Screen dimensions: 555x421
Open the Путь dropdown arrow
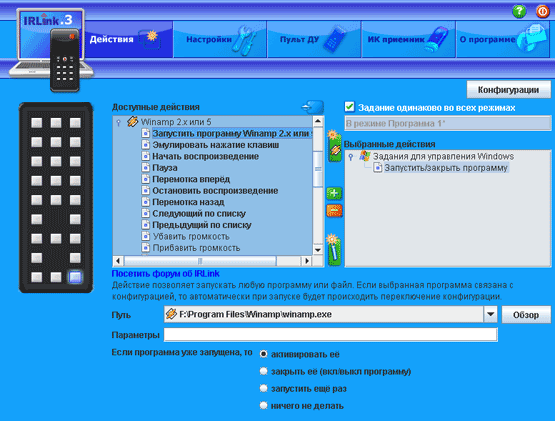click(490, 314)
